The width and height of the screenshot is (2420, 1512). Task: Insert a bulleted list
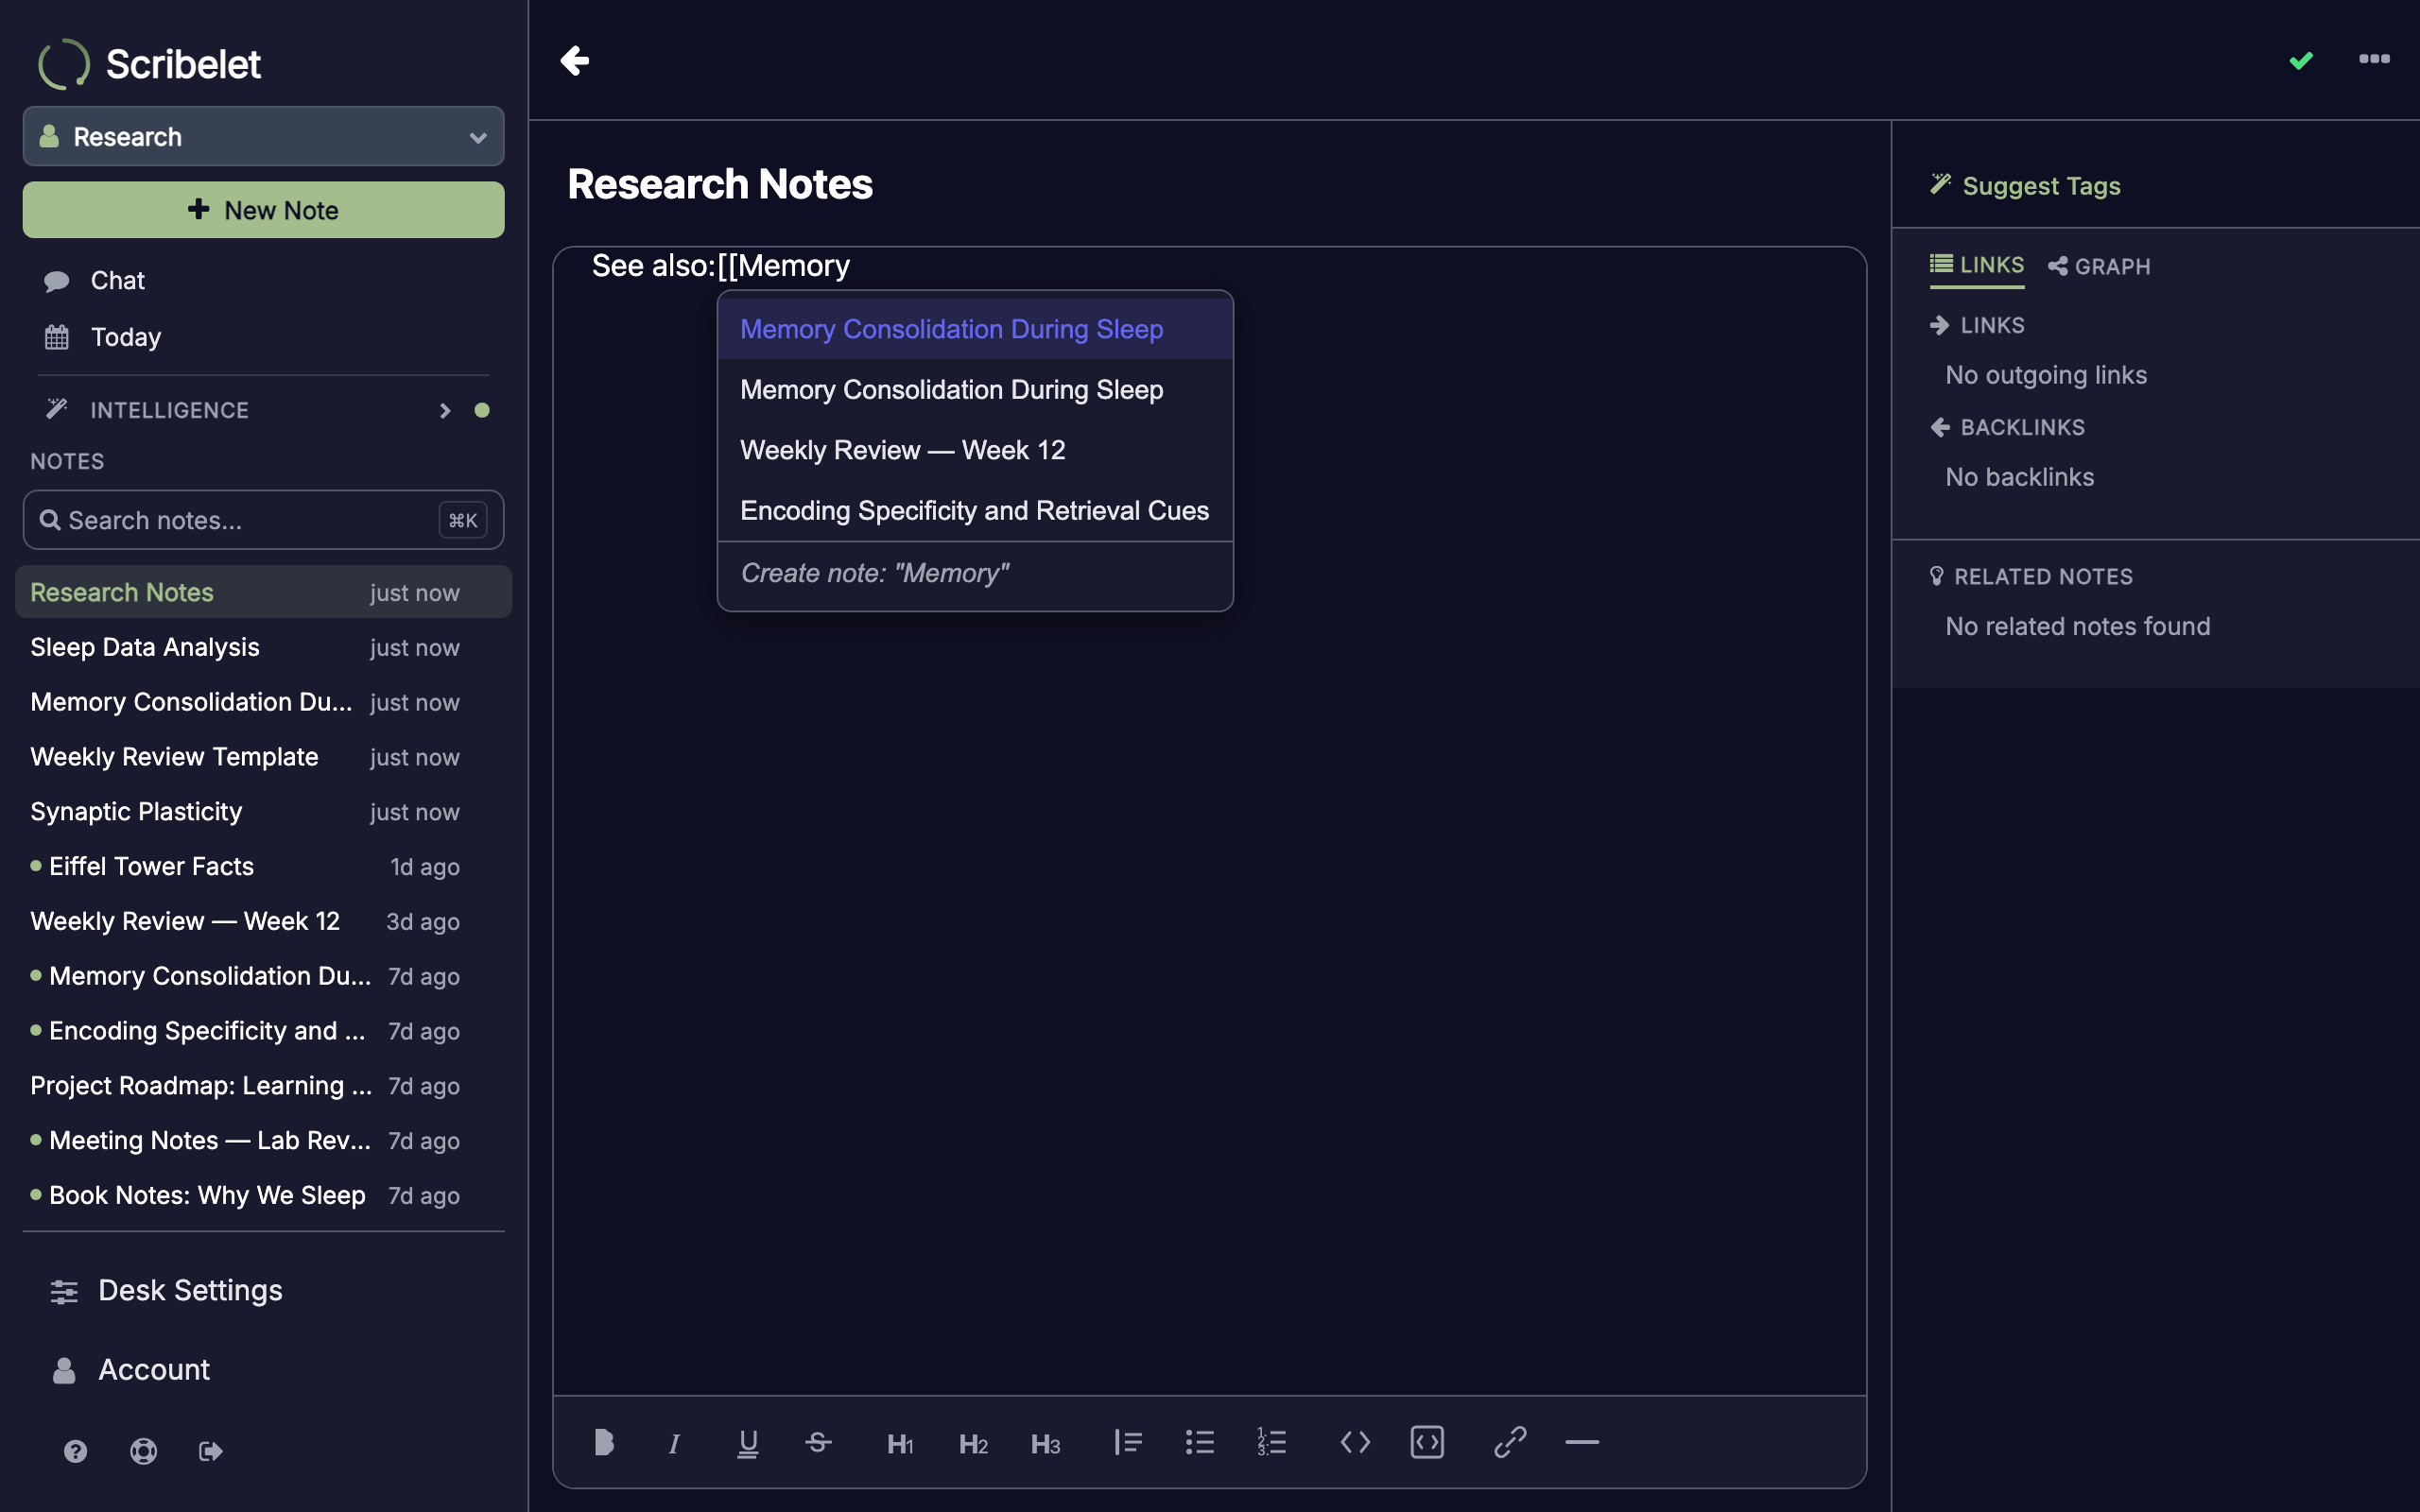point(1199,1442)
